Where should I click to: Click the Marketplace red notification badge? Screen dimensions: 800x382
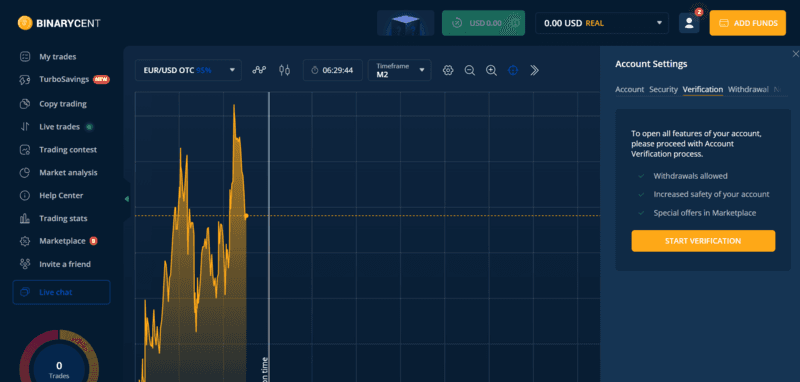coord(93,241)
